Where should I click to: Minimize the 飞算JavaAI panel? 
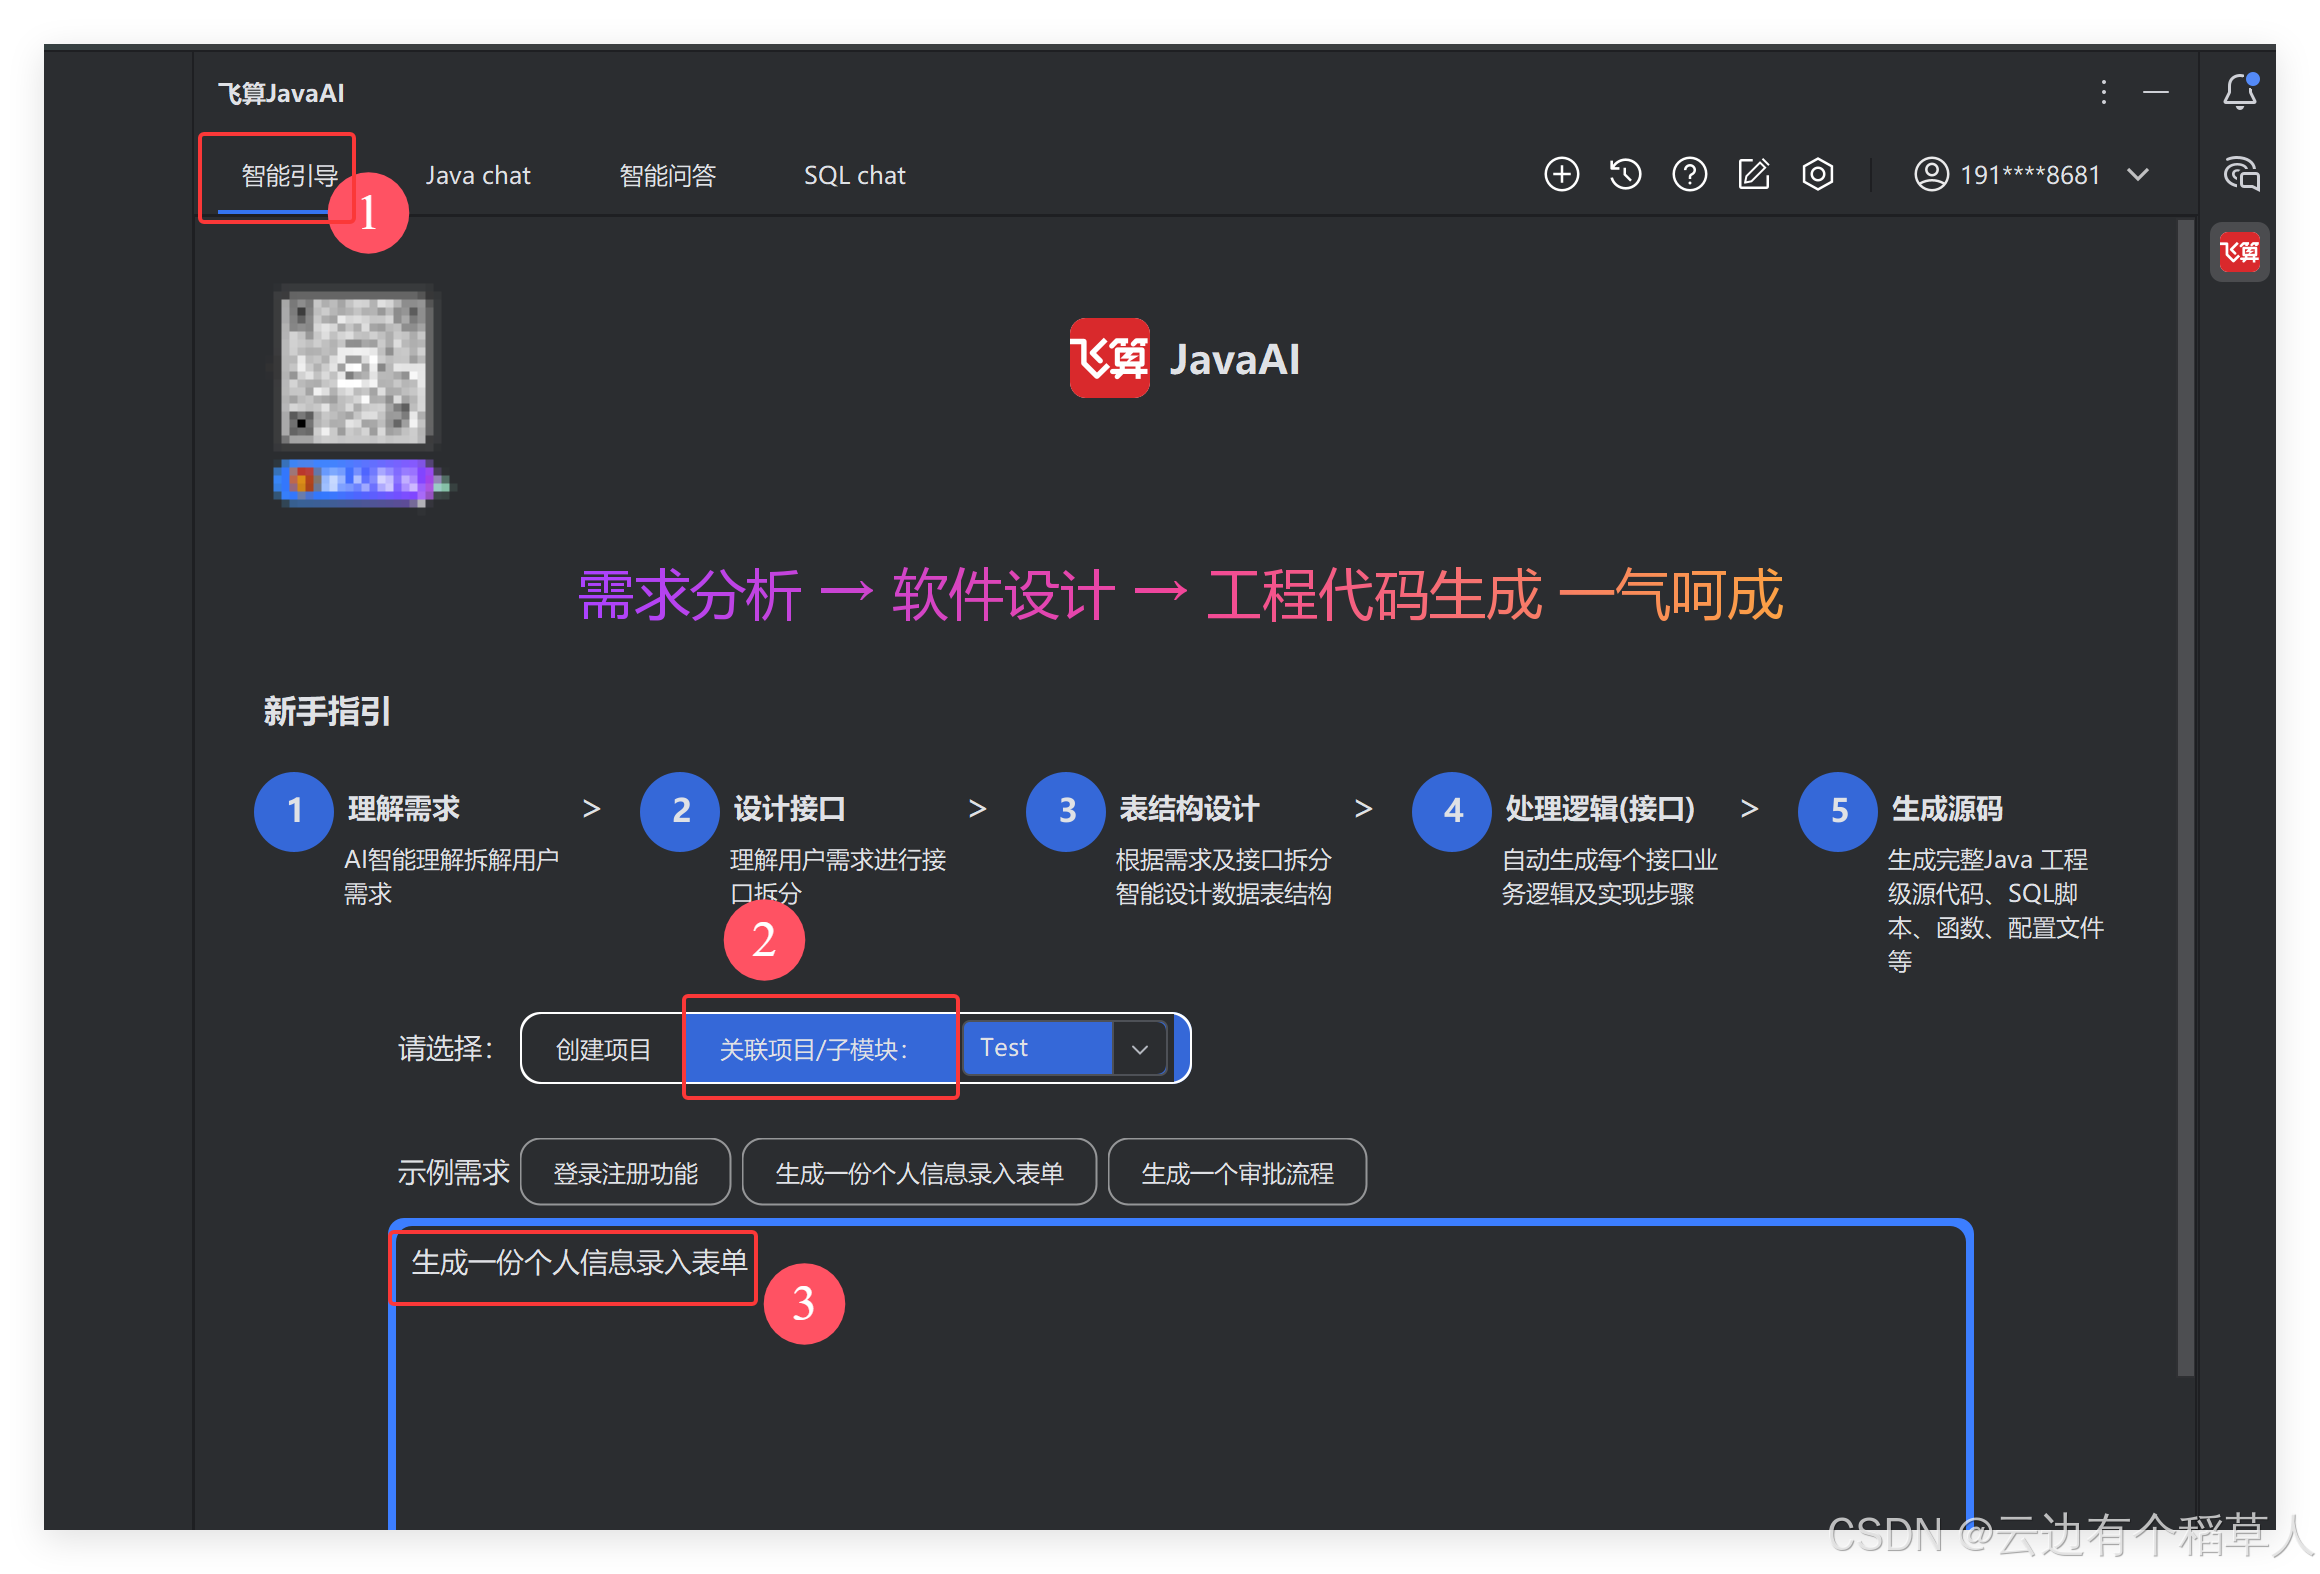coord(2155,92)
